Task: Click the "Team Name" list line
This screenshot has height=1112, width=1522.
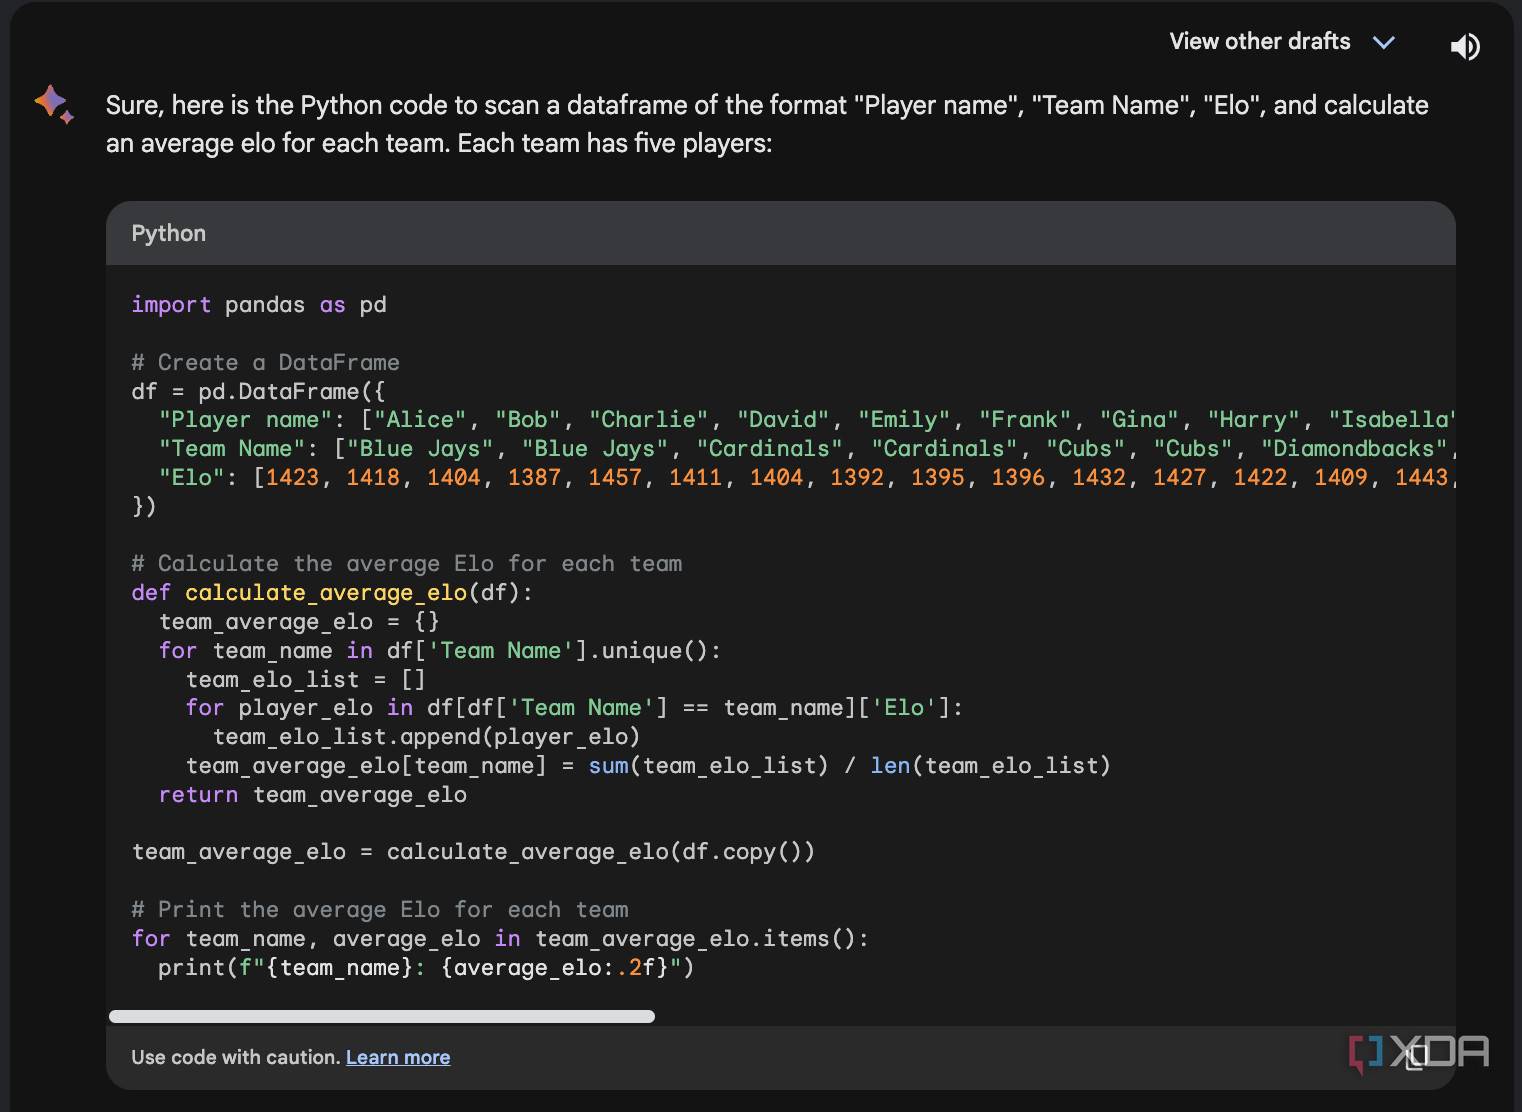Action: [x=806, y=449]
